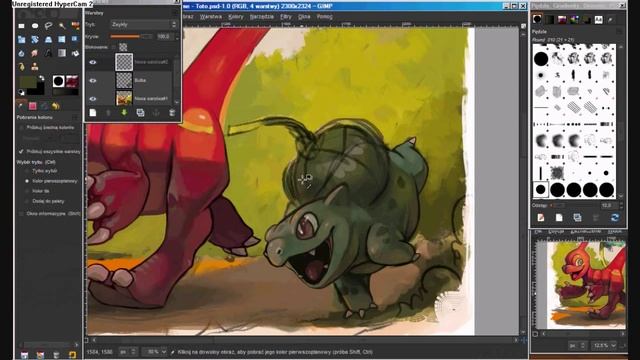640x360 pixels.
Task: Duplicate the selected layer
Action: coord(140,113)
